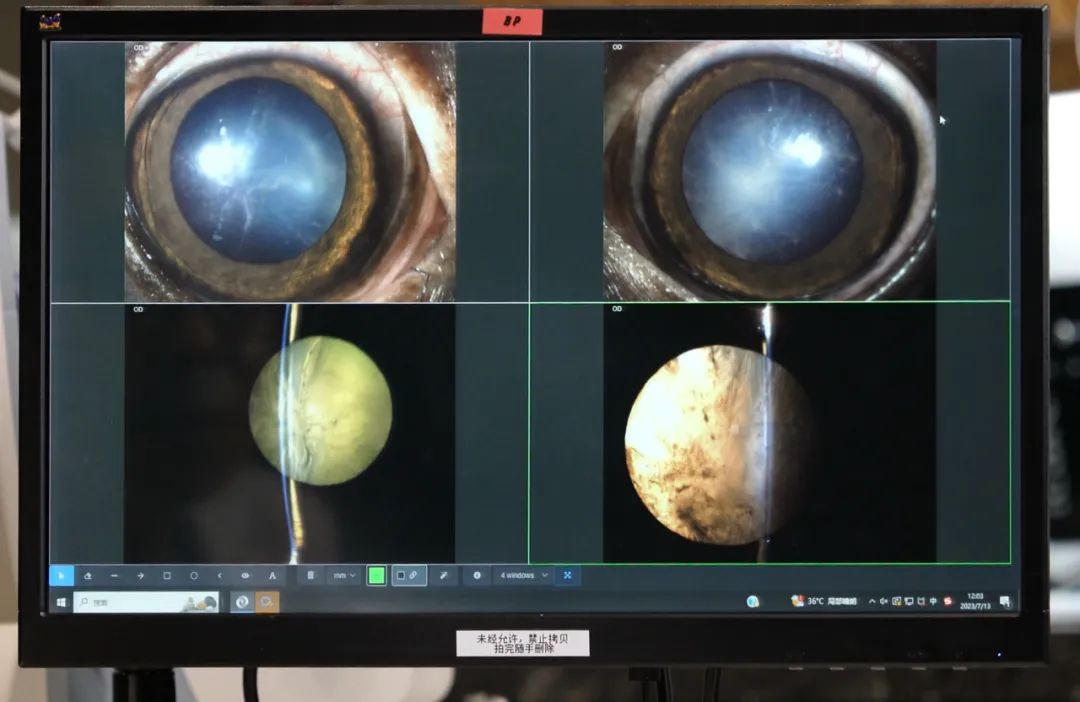Select the bottom-left green slit-lamp image
Viewport: 1080px width, 702px height.
(289, 433)
